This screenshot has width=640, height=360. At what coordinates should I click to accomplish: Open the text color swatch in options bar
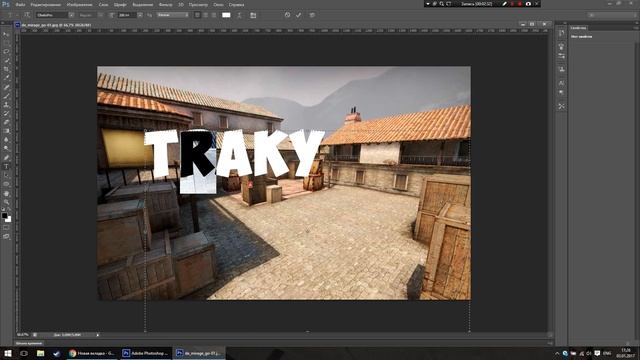pyautogui.click(x=226, y=15)
